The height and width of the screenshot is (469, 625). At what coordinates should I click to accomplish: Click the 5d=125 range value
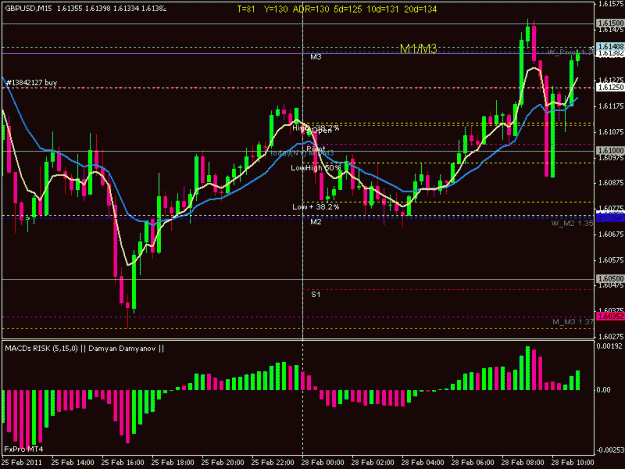point(348,9)
